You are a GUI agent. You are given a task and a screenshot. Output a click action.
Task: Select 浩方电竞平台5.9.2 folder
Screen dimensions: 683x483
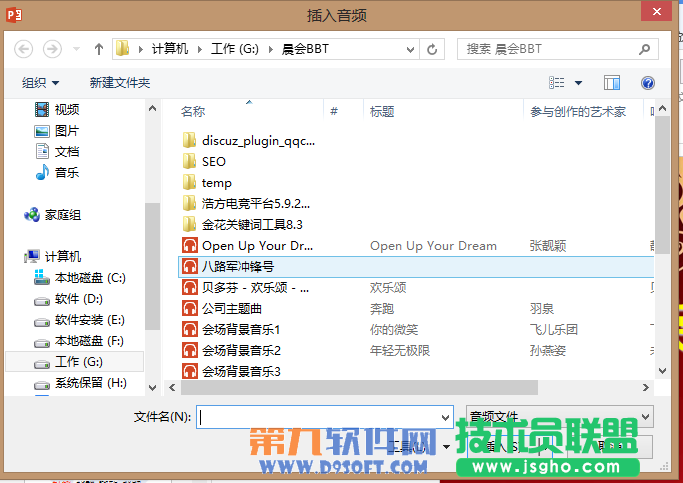click(x=246, y=203)
